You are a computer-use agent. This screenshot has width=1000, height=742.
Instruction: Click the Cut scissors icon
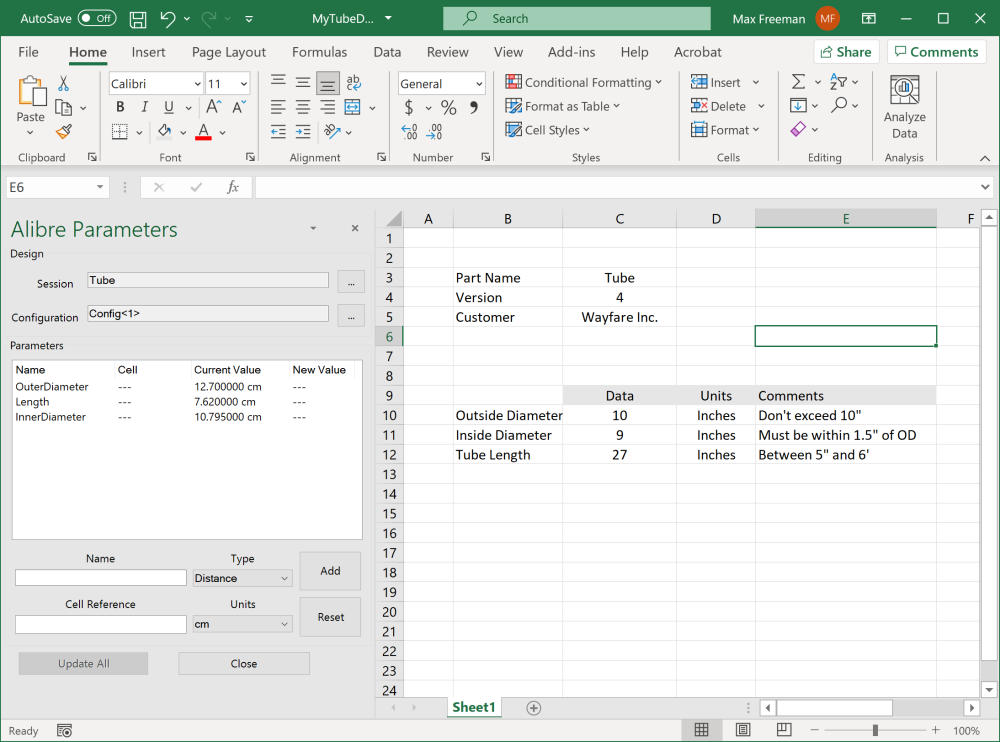[x=64, y=83]
